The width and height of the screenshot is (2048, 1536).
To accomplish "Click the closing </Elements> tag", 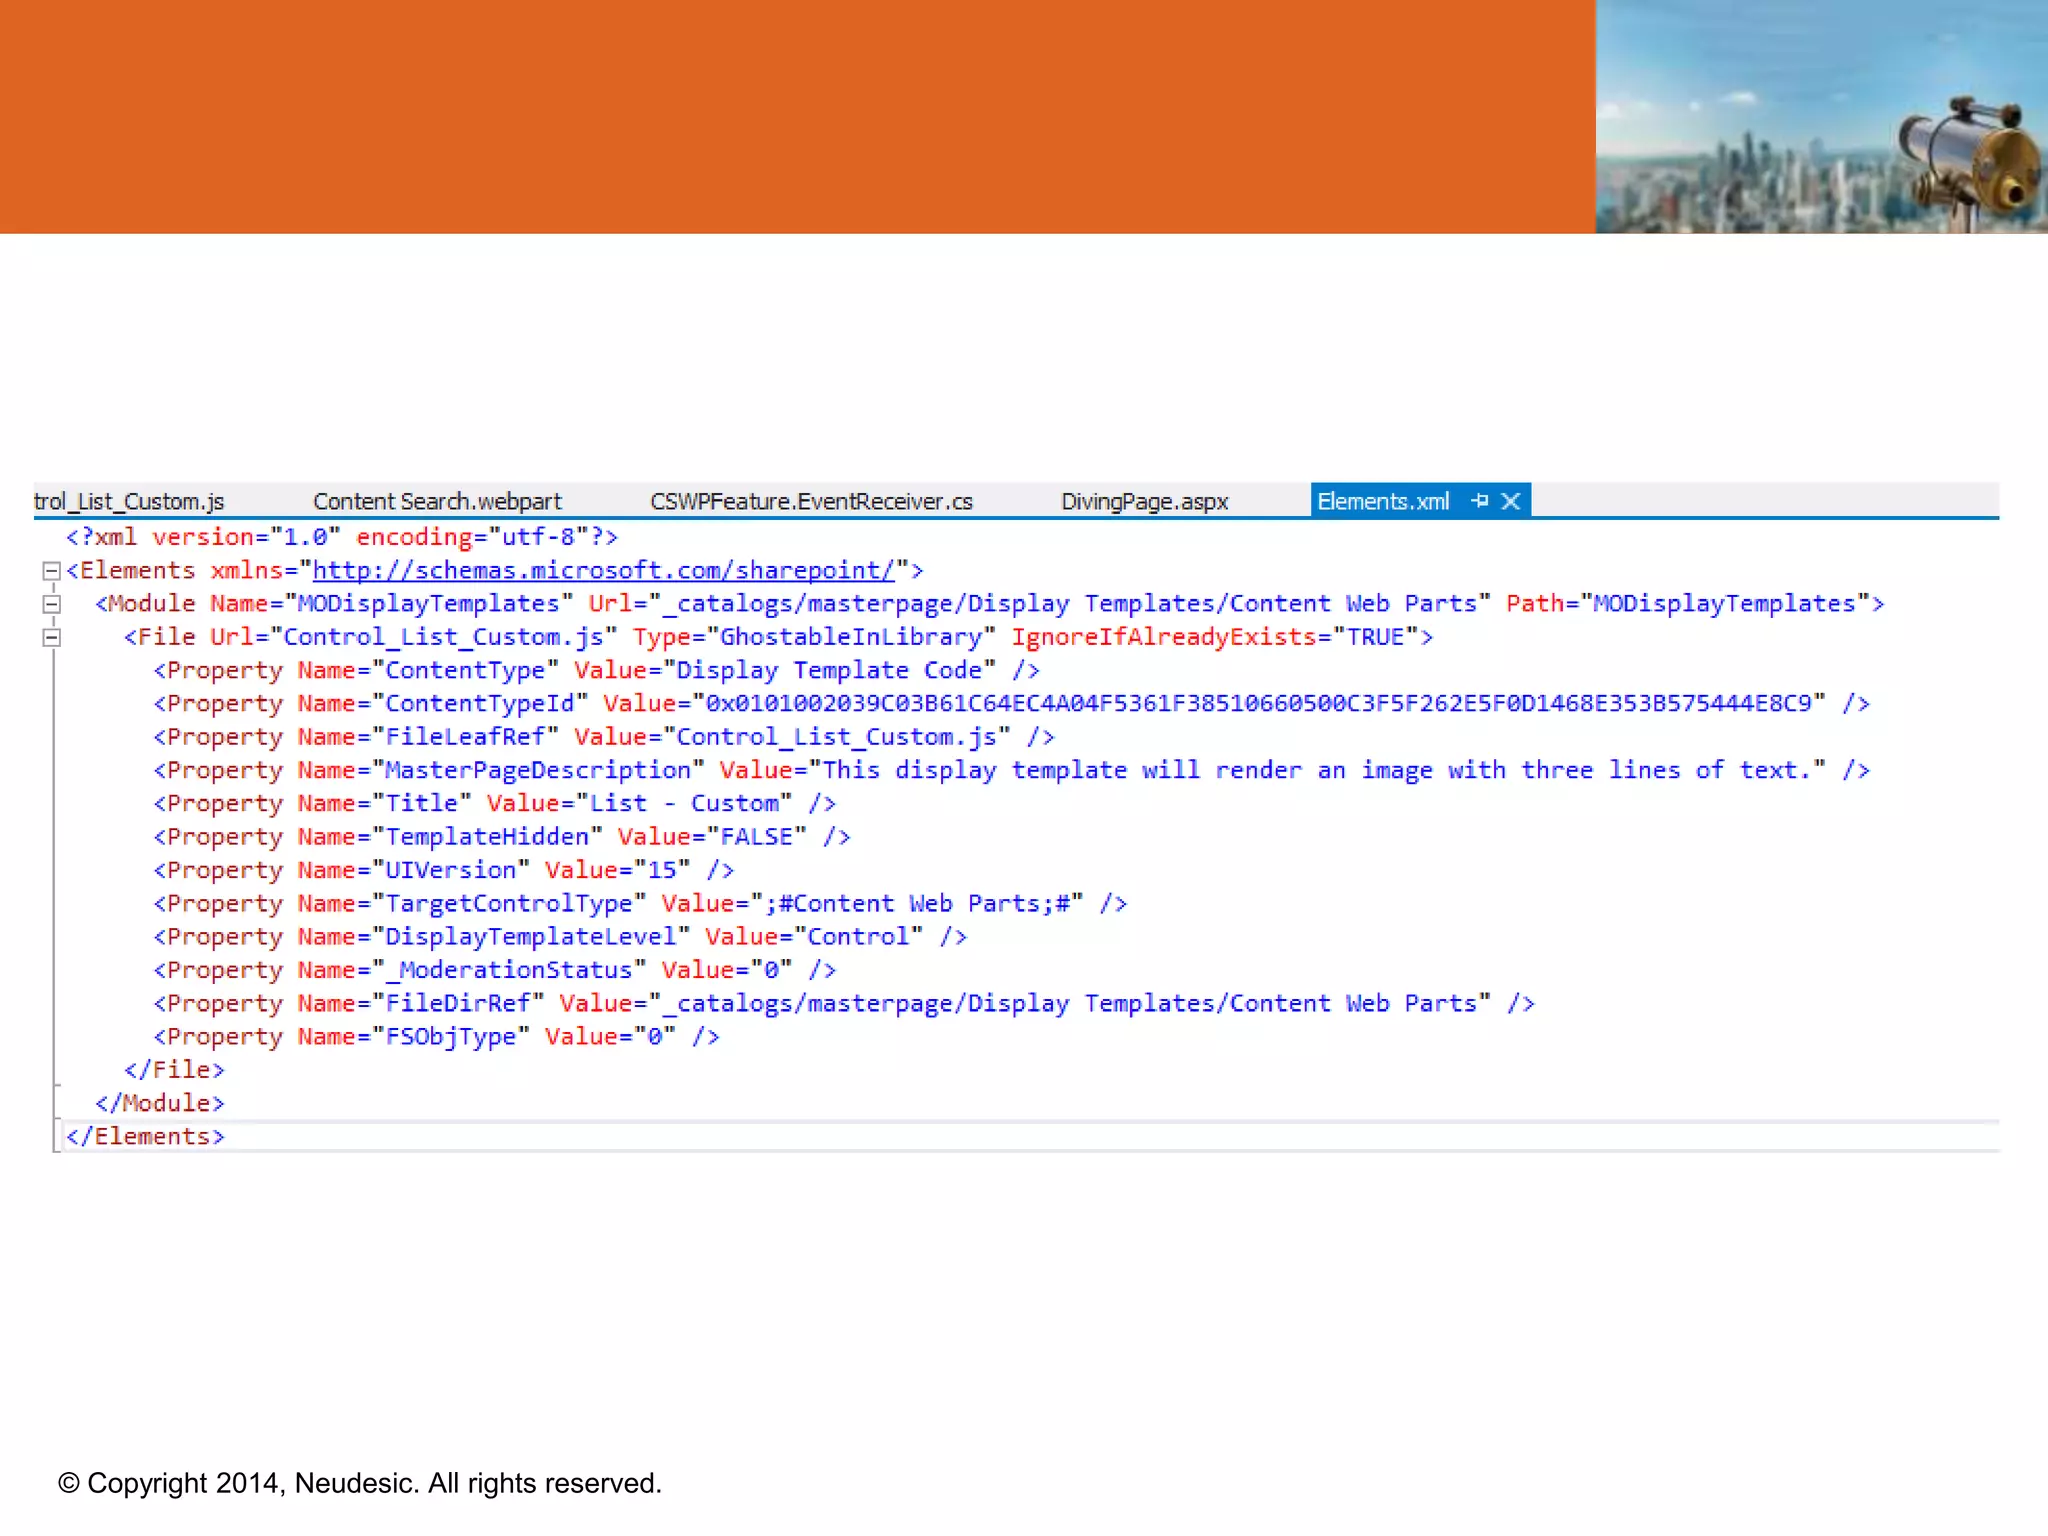I will (x=146, y=1137).
